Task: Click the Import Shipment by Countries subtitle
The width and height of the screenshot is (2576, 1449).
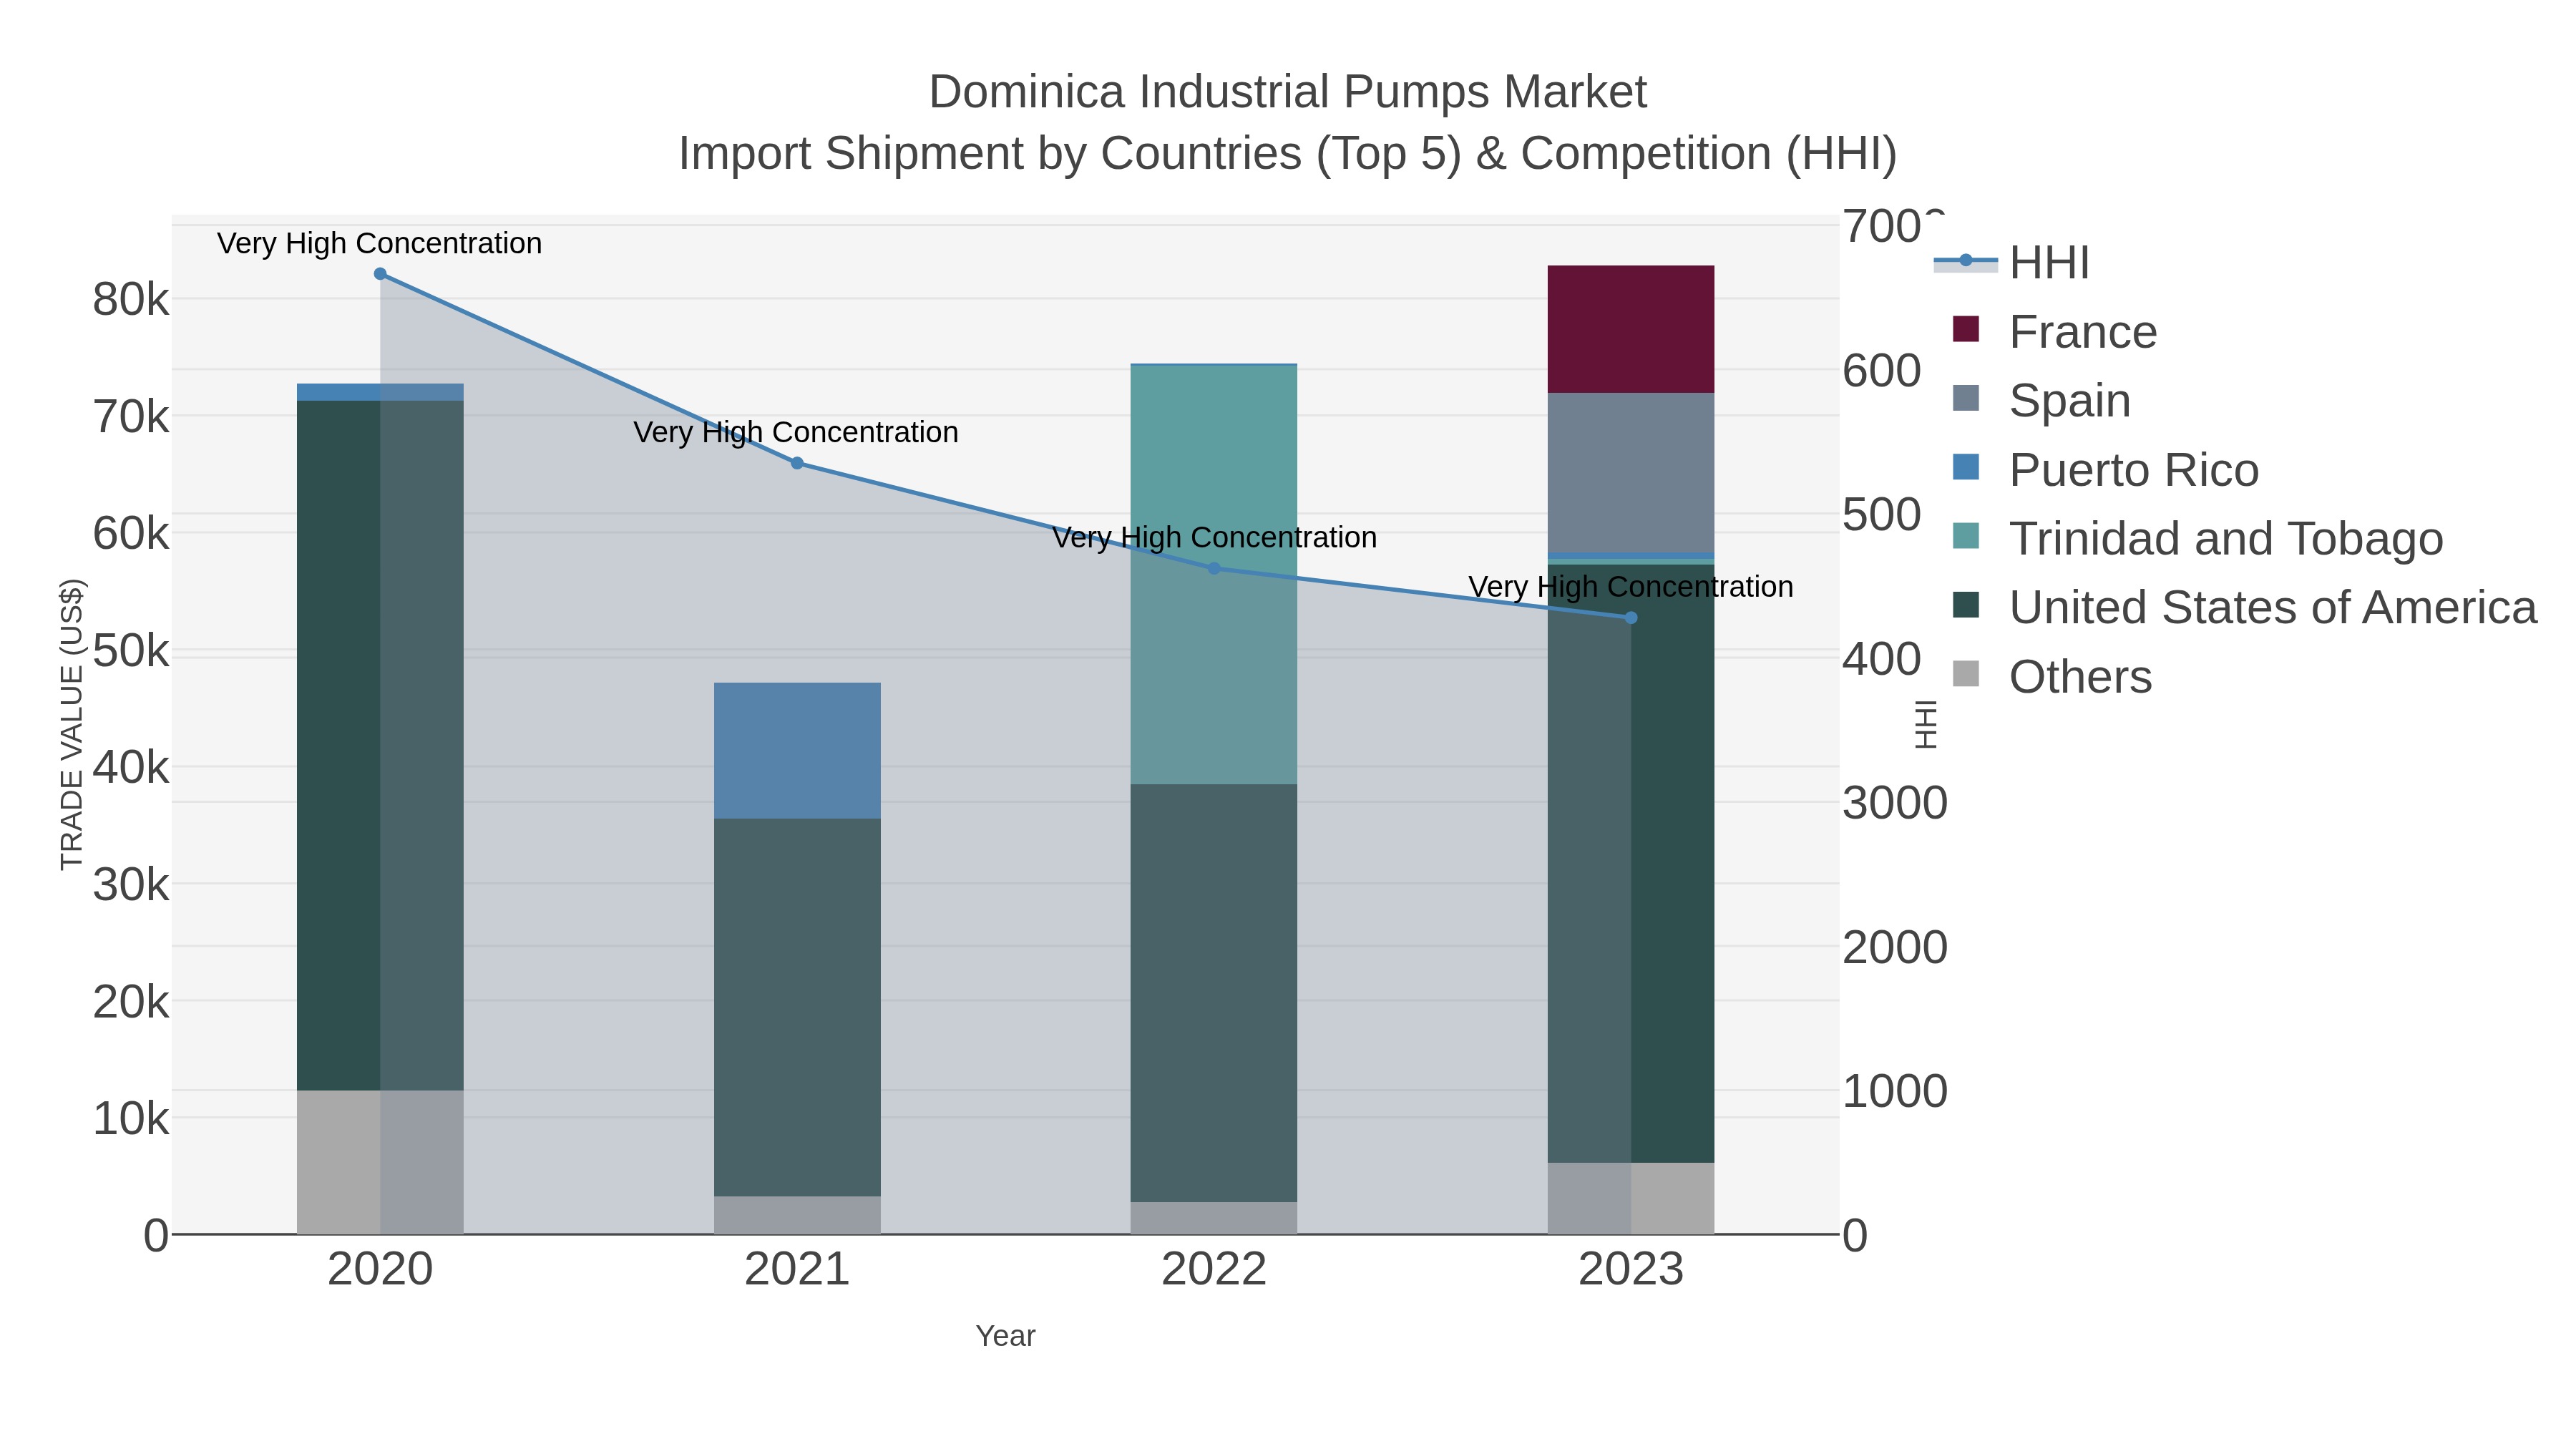Action: coord(1288,154)
